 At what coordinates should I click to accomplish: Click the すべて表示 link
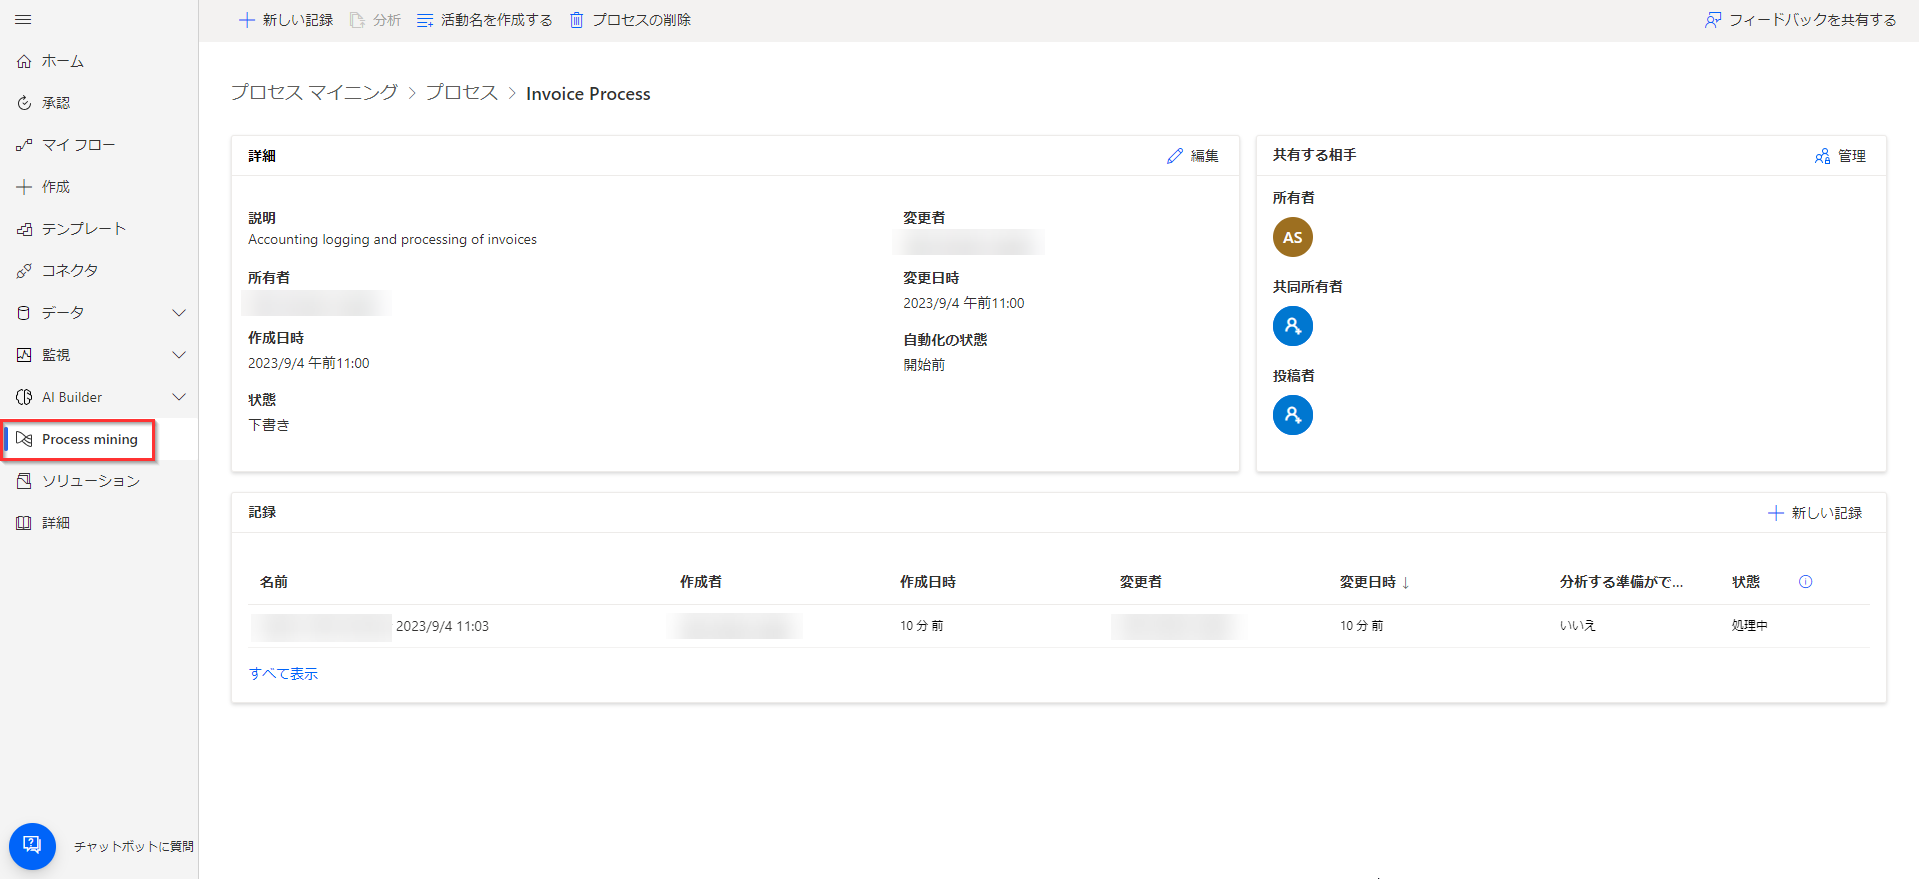coord(283,674)
